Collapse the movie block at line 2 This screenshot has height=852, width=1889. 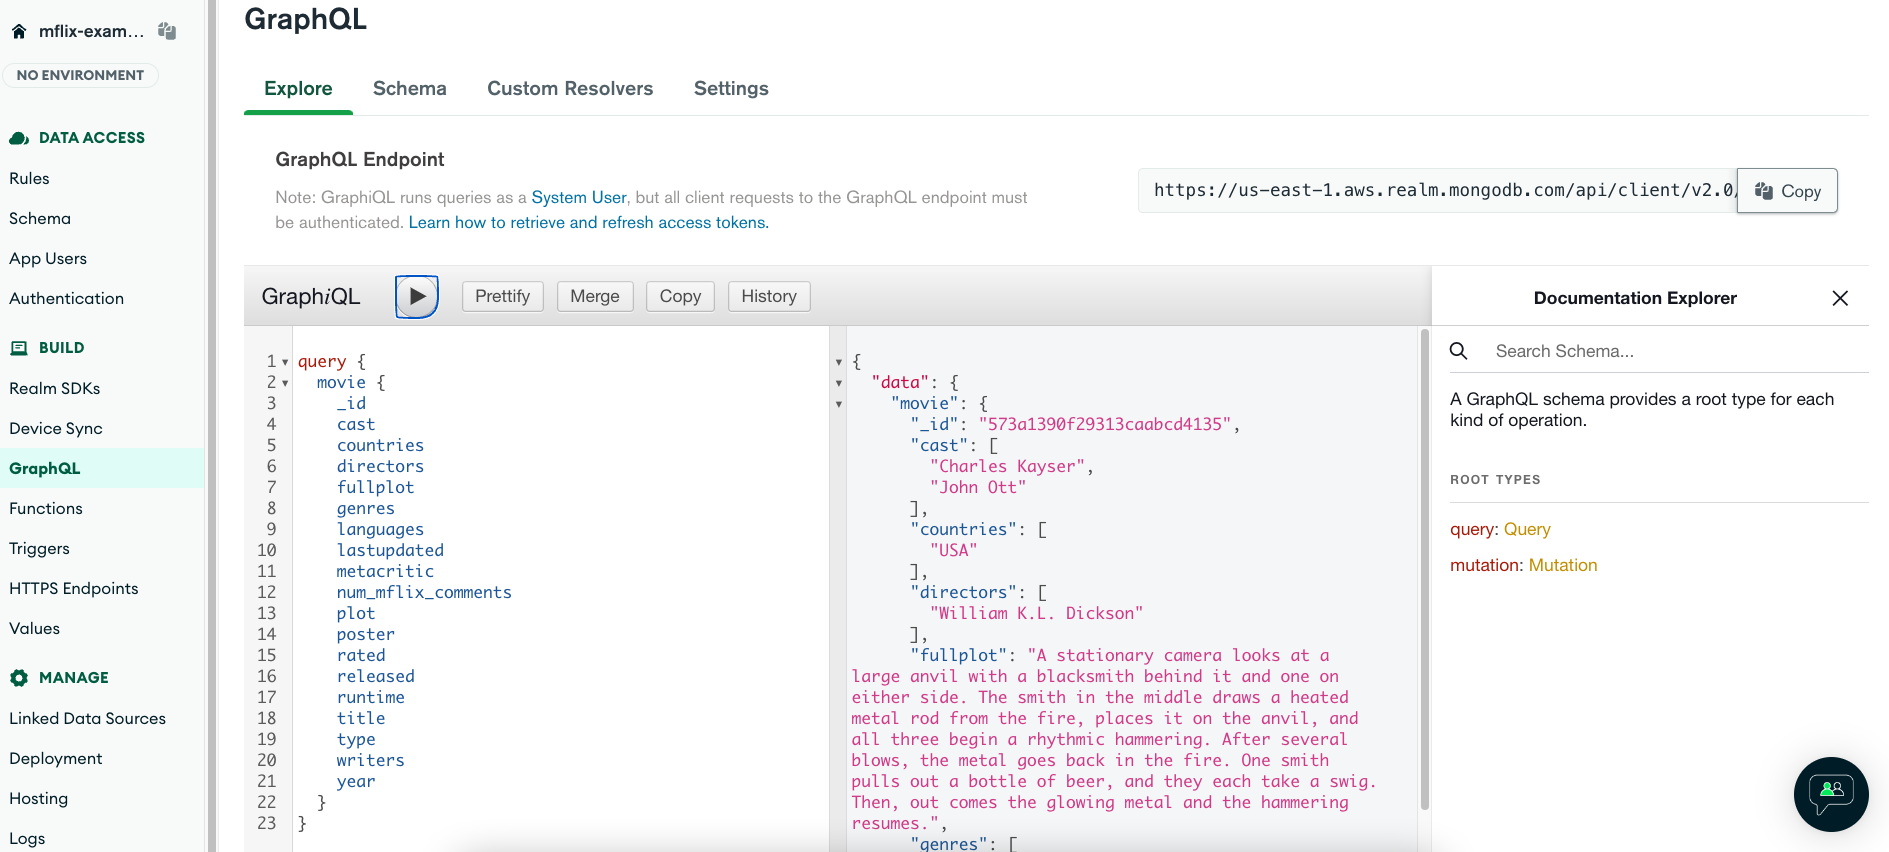(285, 383)
